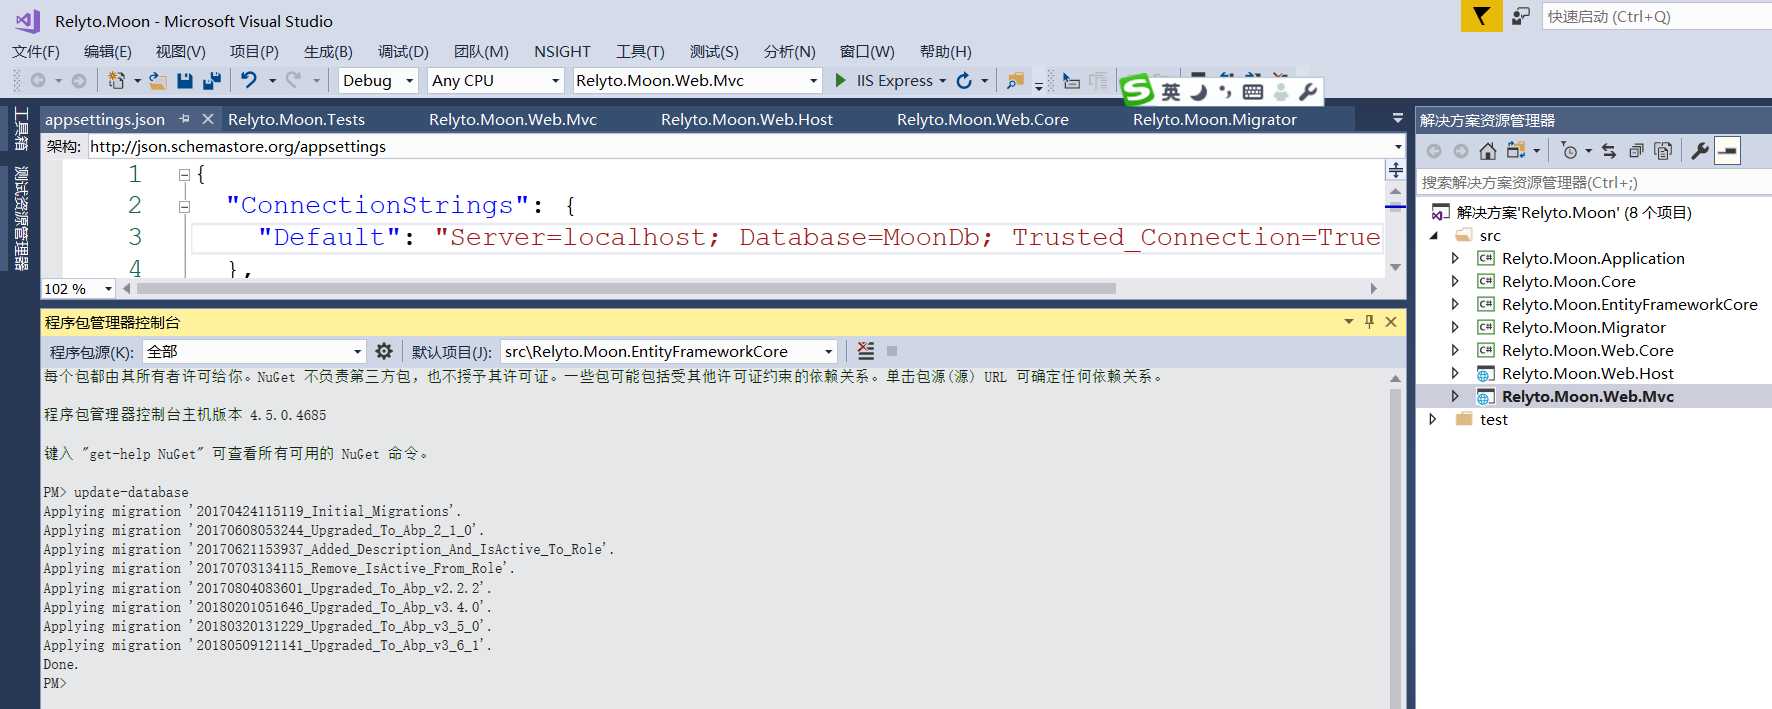Open the 工具(T) menu

[x=640, y=52]
